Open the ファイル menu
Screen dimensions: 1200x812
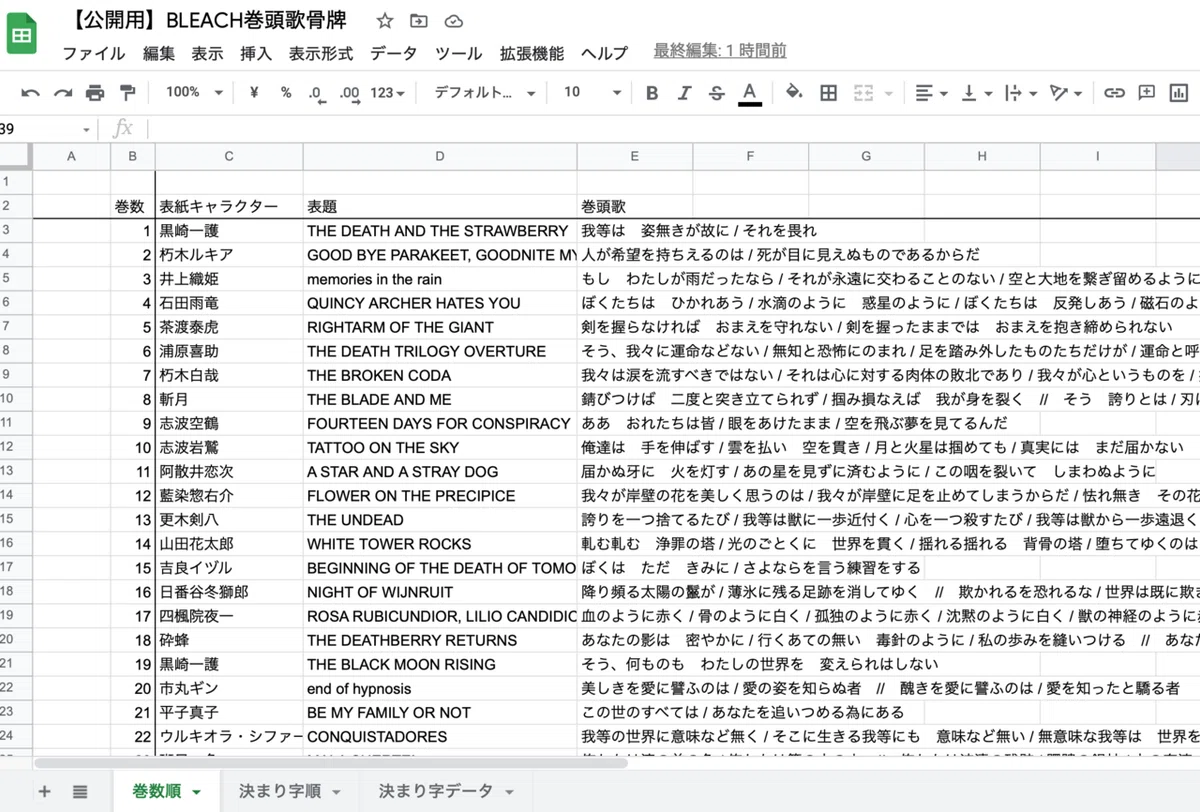94,53
